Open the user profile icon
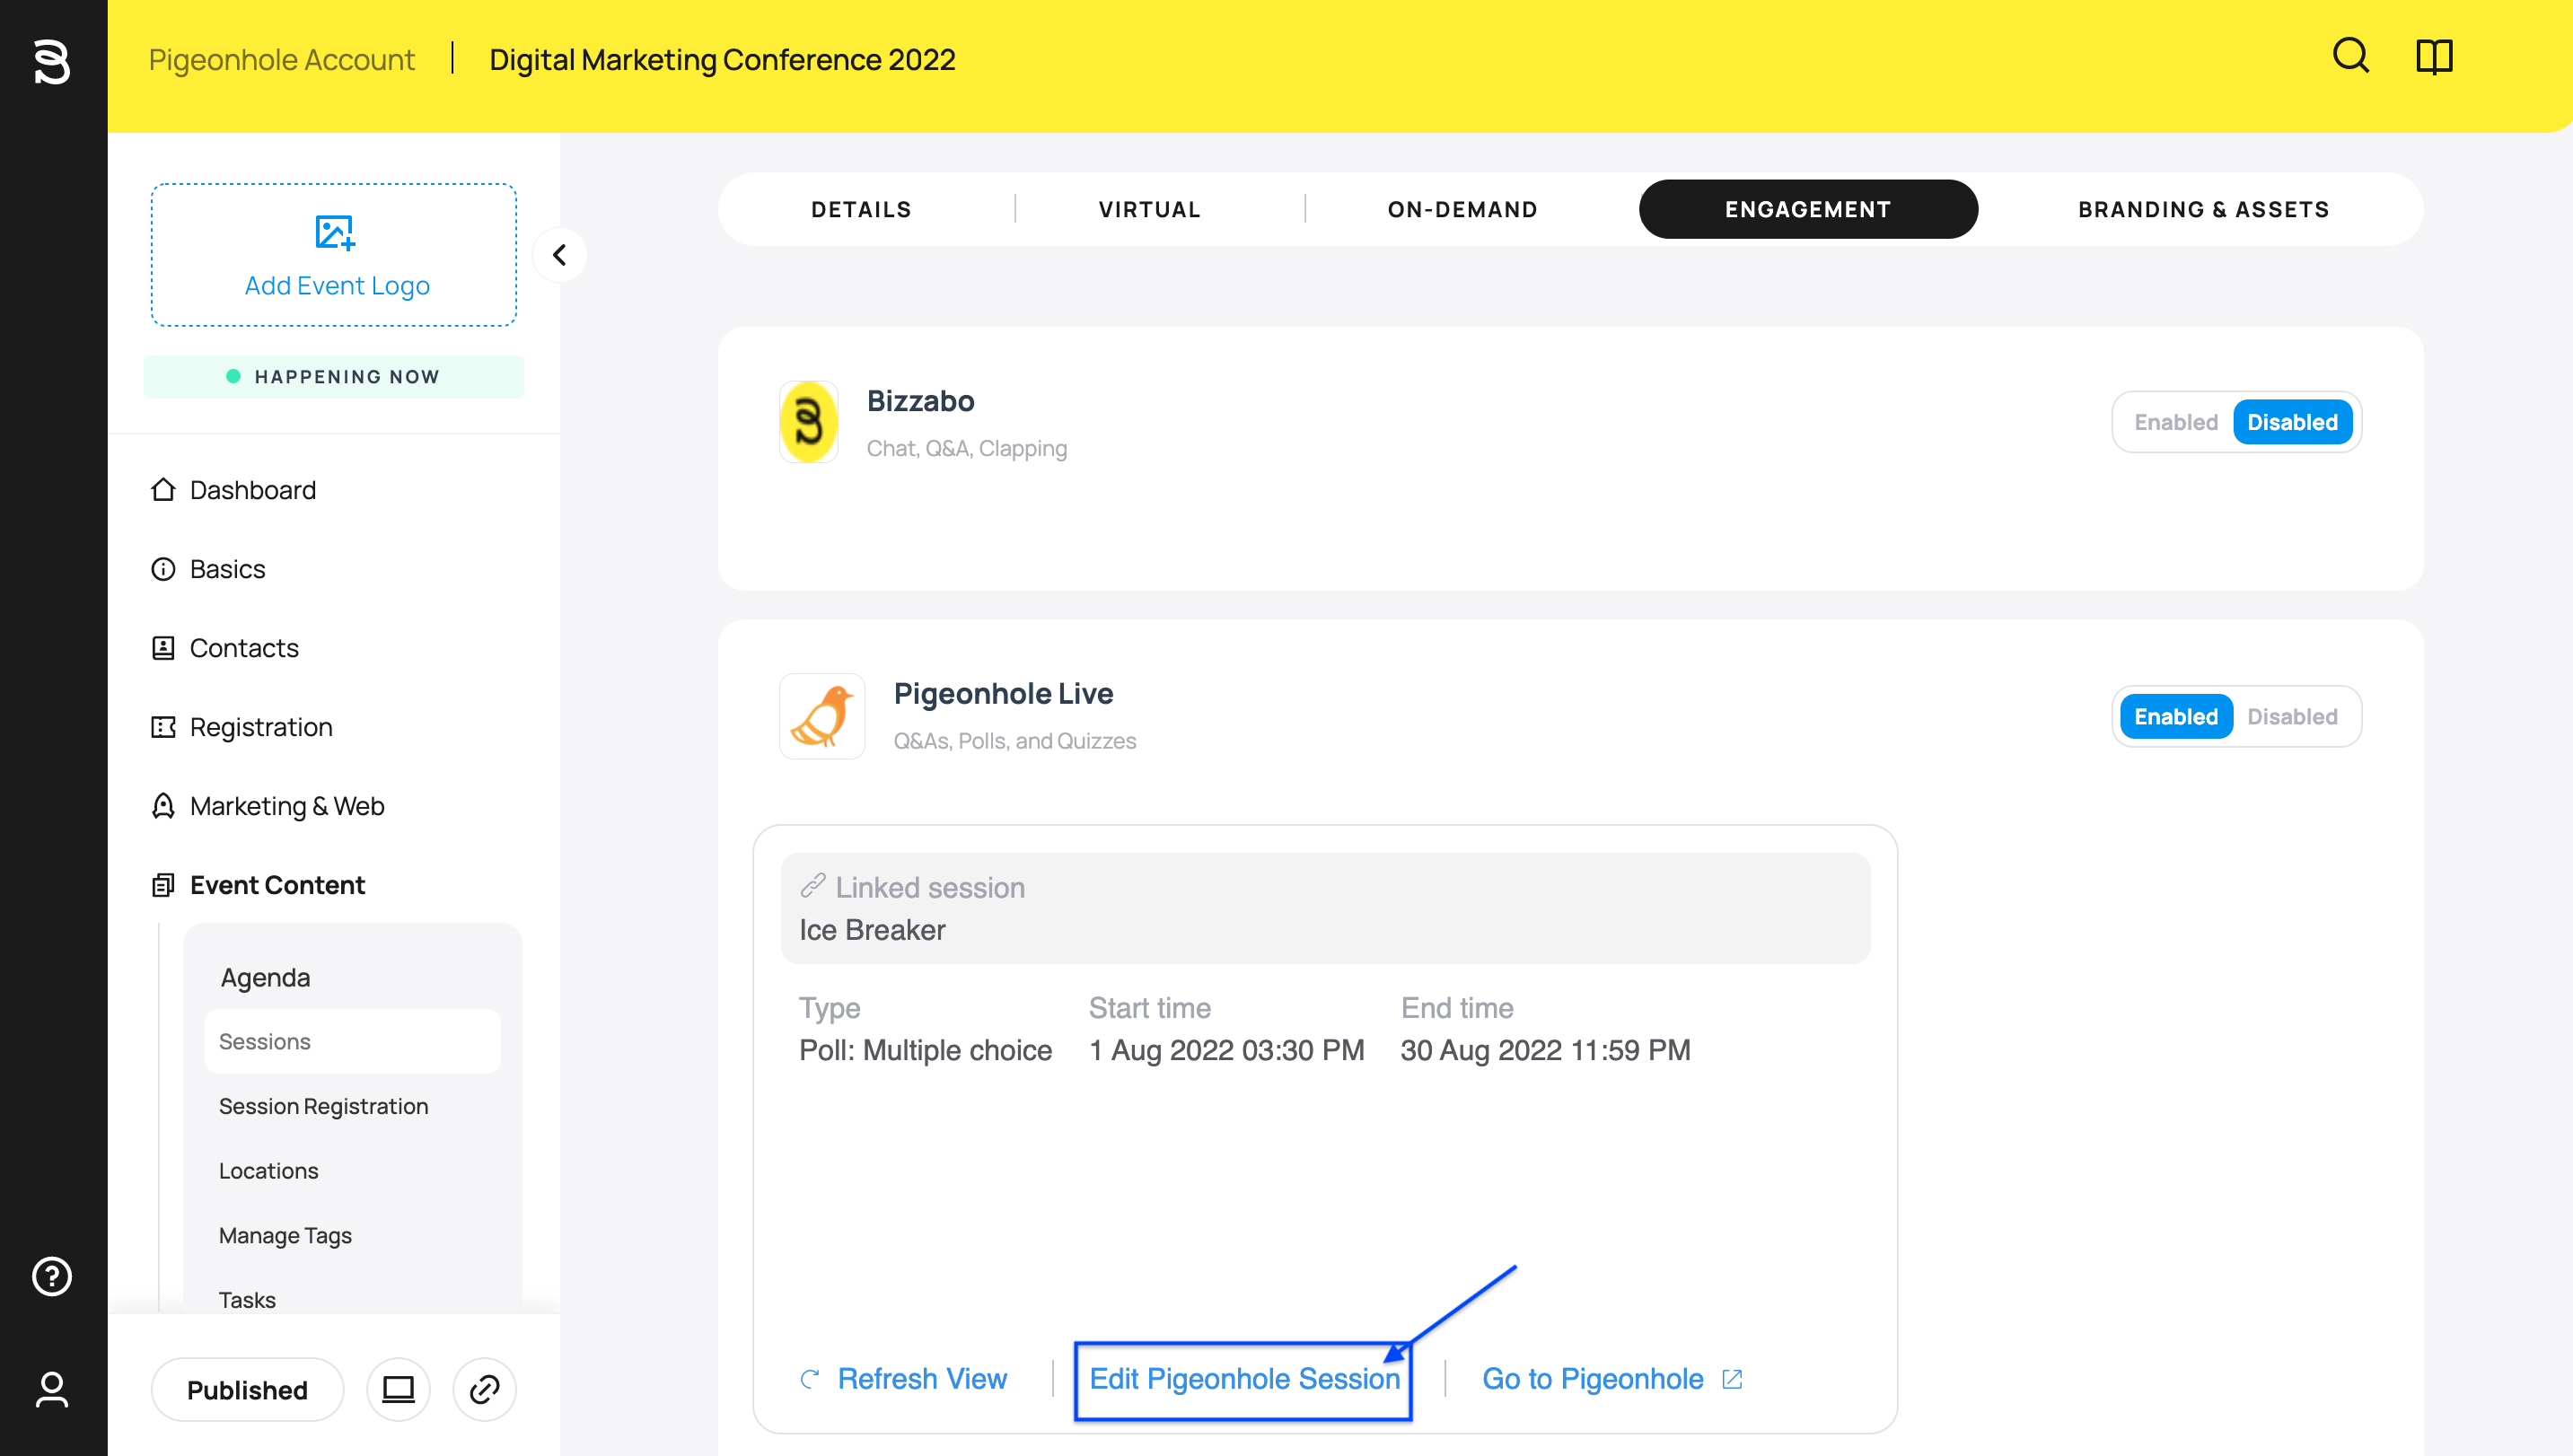Image resolution: width=2573 pixels, height=1456 pixels. click(x=52, y=1390)
